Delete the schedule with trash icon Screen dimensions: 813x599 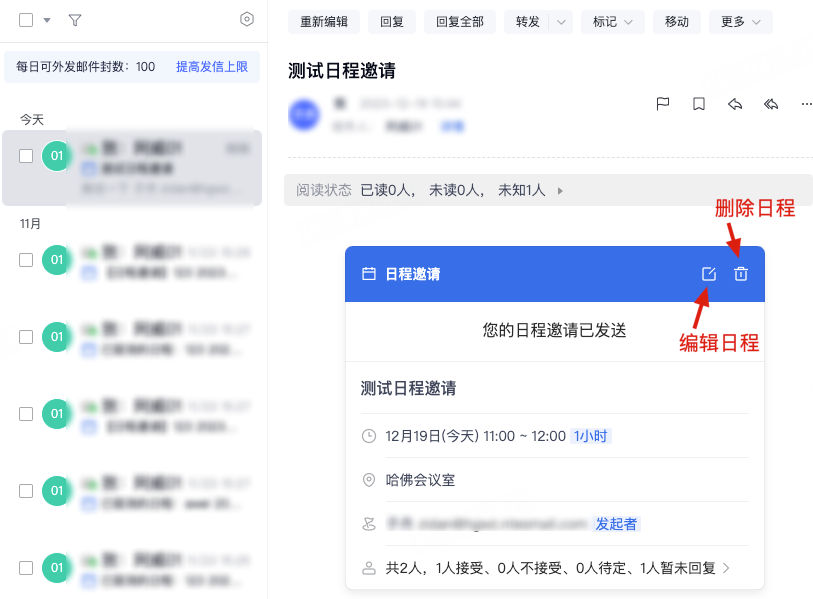coord(741,274)
